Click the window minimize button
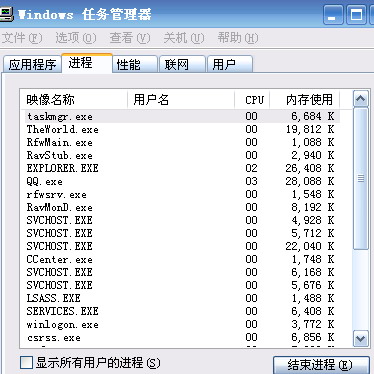Viewport: 374px width, 374px height. [333, 15]
